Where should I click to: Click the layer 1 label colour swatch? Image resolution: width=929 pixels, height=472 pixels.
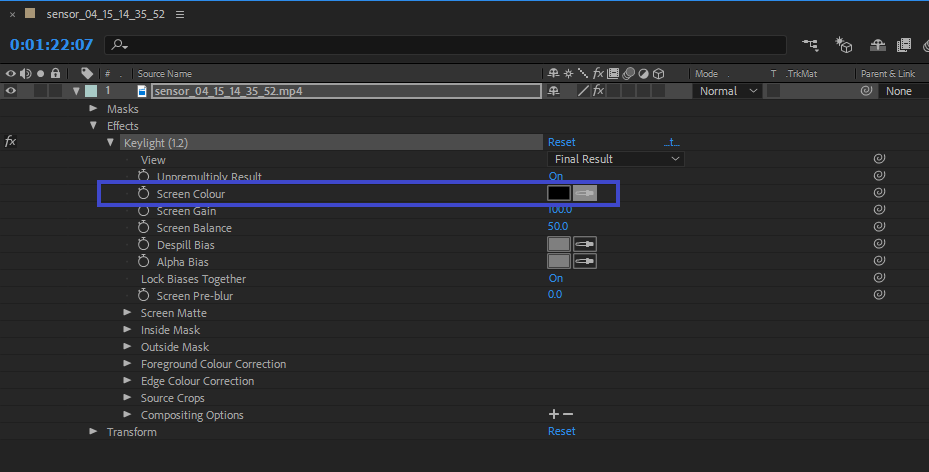[x=91, y=91]
